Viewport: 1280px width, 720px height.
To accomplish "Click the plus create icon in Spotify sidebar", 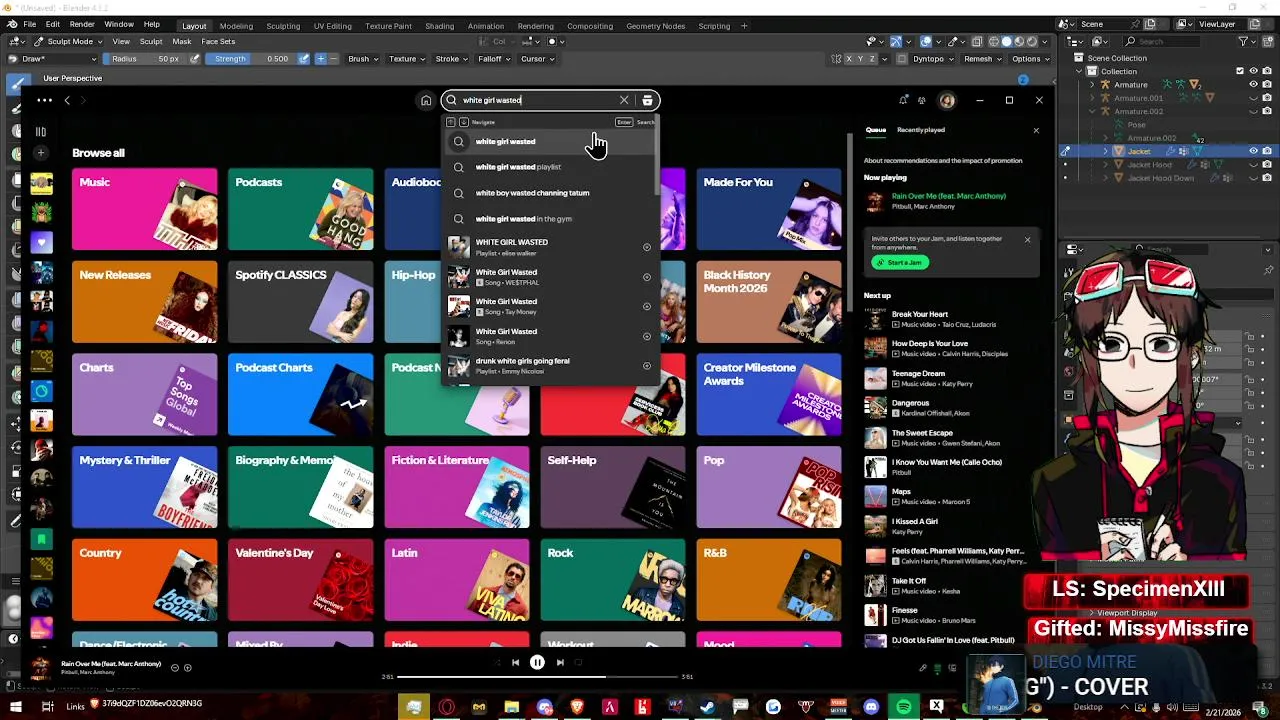I will 41,153.
